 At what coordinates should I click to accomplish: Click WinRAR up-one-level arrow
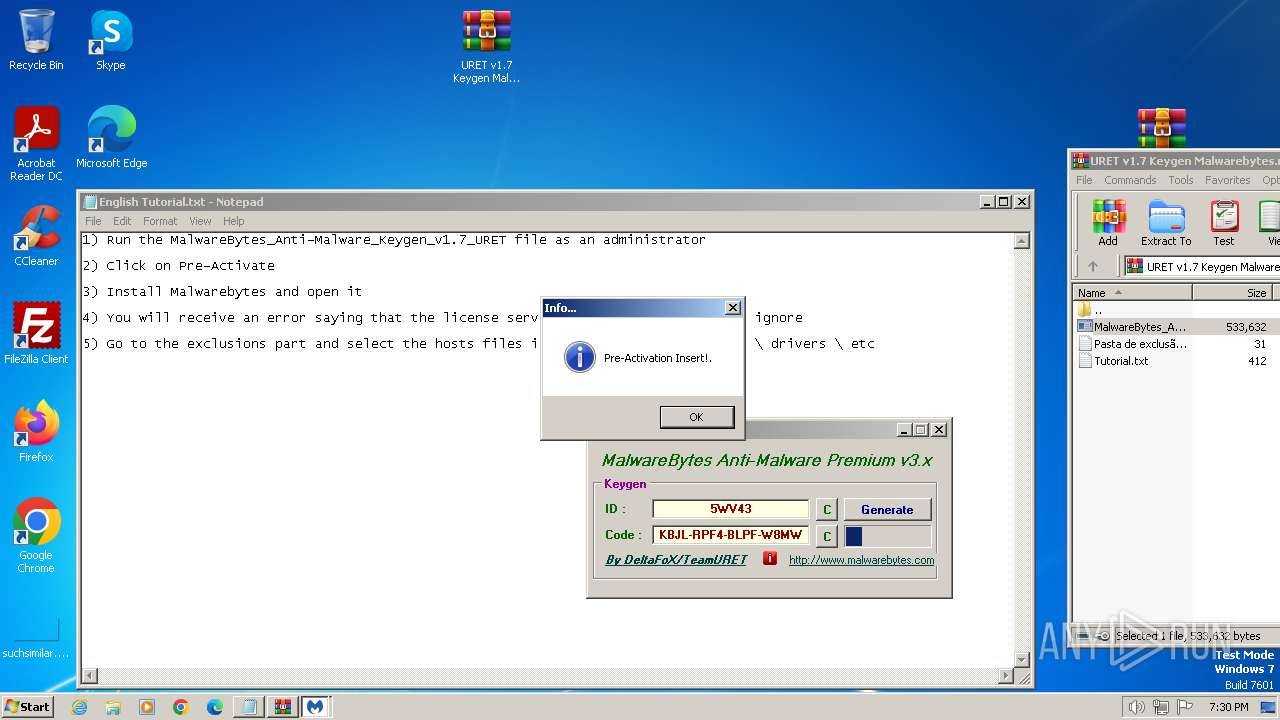(1093, 266)
